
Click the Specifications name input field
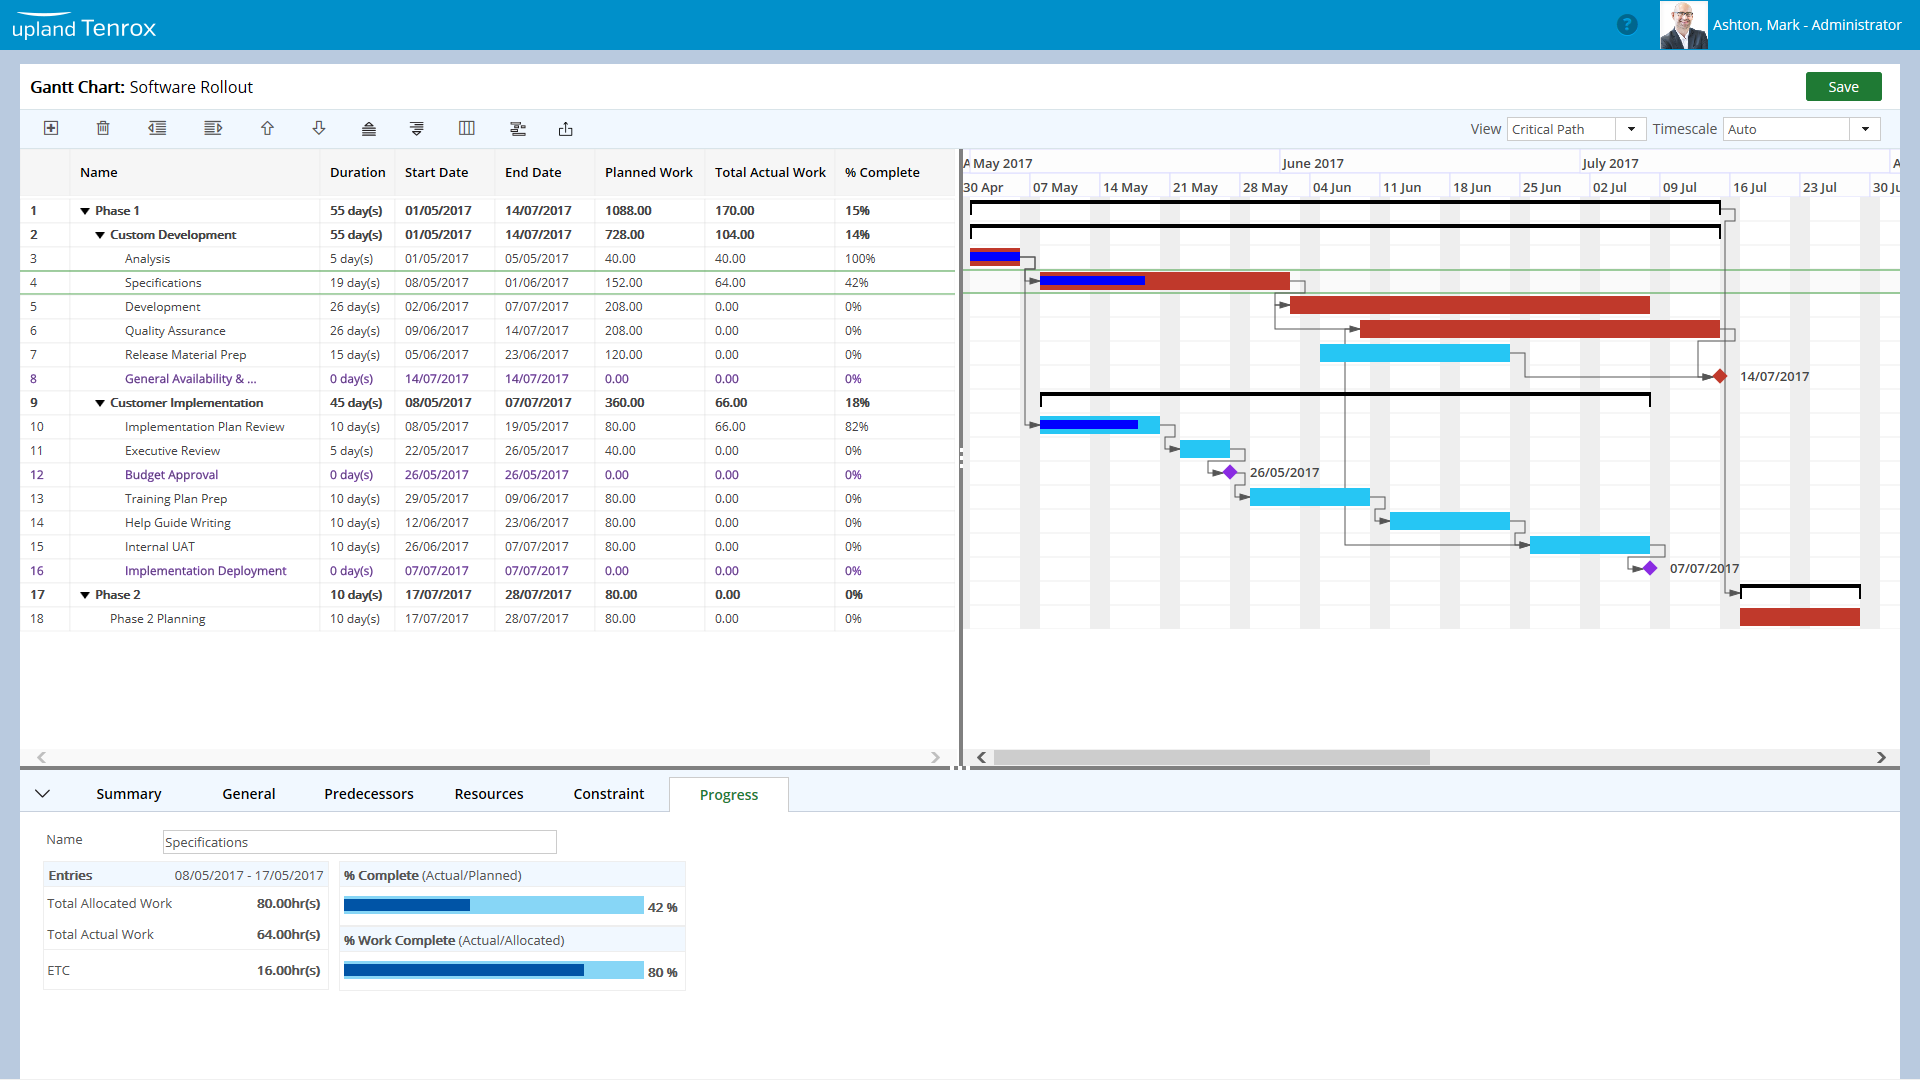tap(359, 842)
